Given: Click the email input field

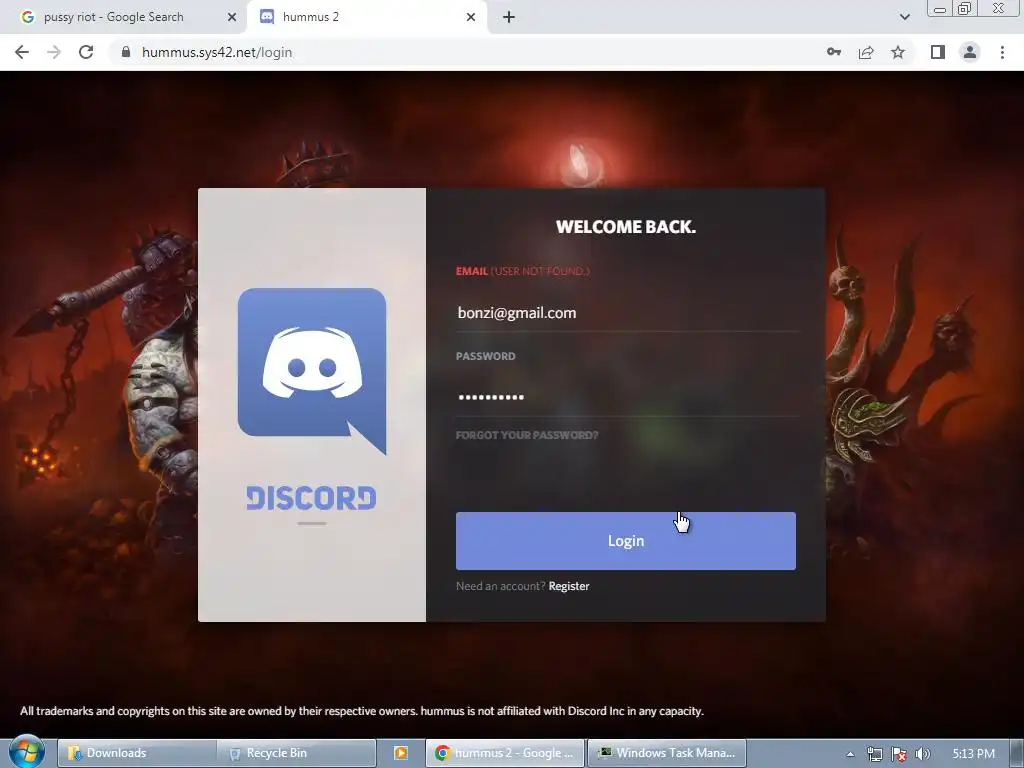Looking at the screenshot, I should (x=627, y=313).
